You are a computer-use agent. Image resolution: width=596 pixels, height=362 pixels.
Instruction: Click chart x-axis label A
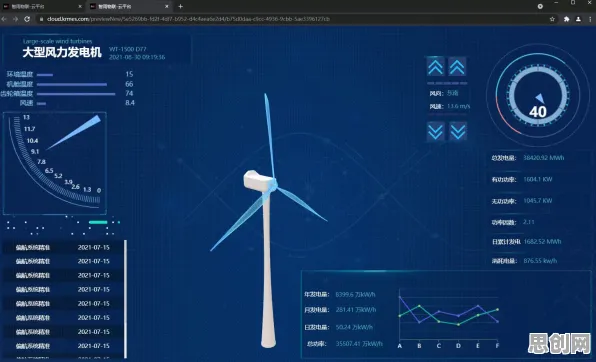399,346
